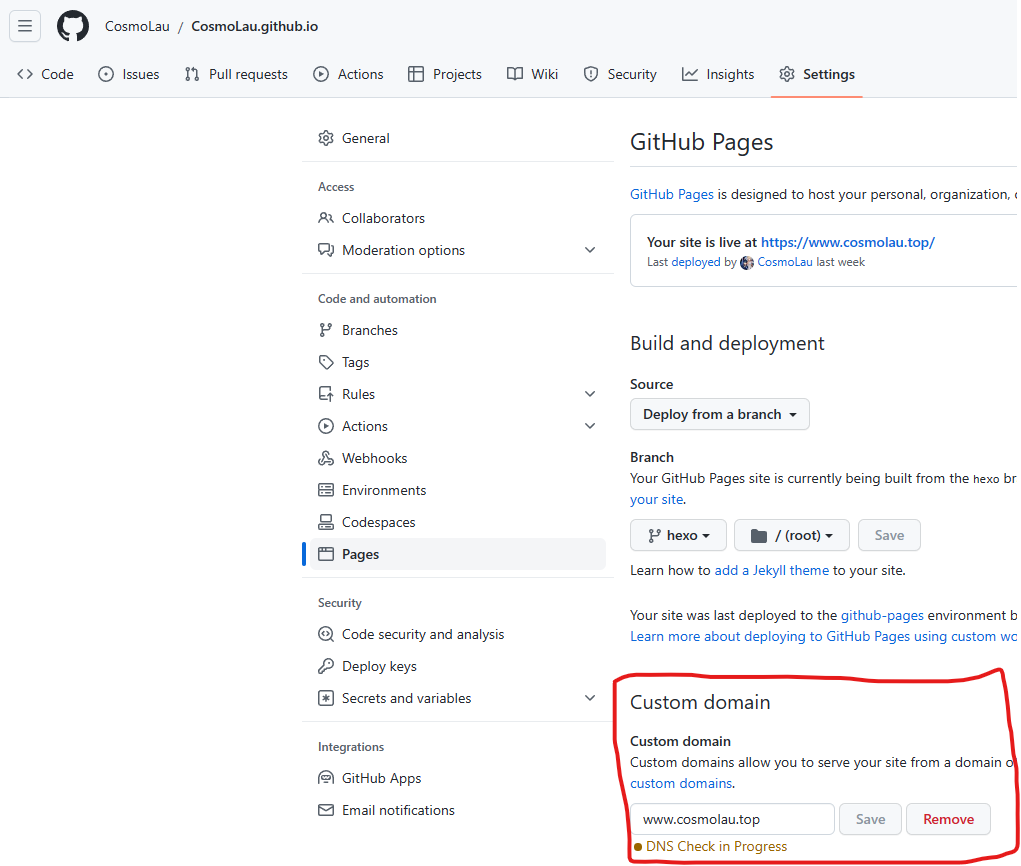1021x866 pixels.
Task: Switch to the Pull requests tab
Action: click(x=236, y=74)
